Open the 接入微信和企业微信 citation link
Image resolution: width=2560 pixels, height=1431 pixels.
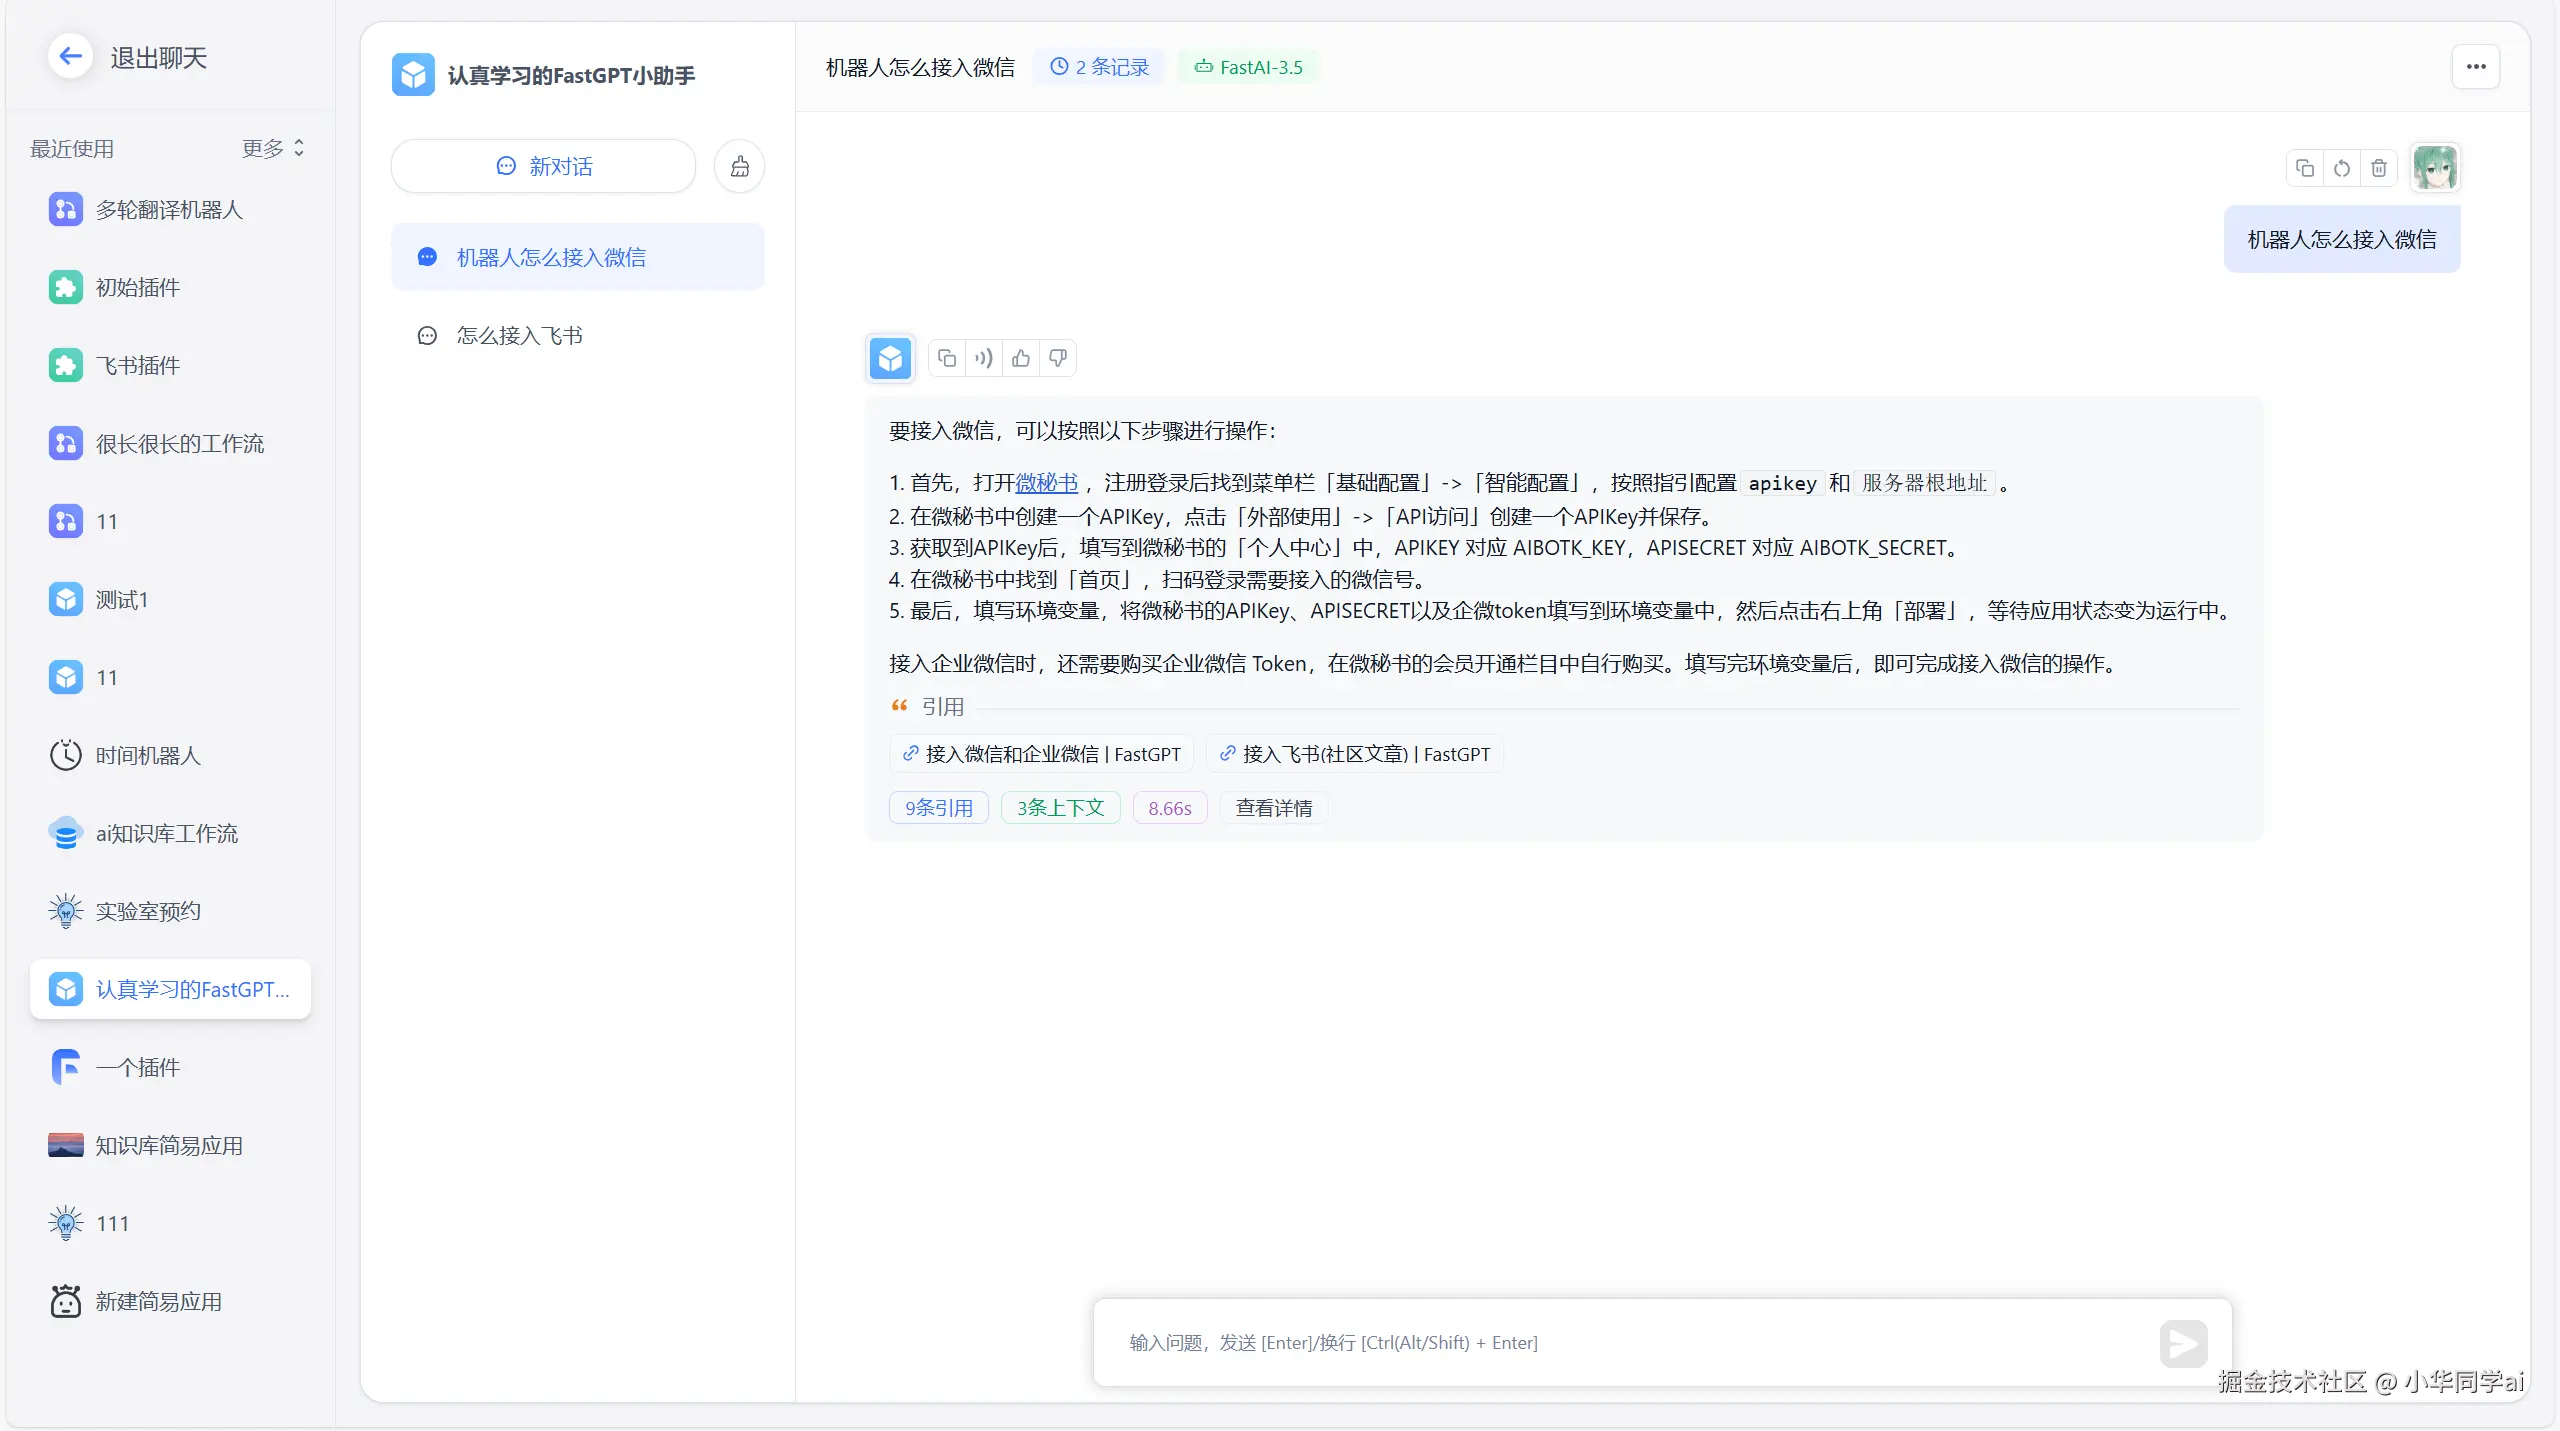1041,754
